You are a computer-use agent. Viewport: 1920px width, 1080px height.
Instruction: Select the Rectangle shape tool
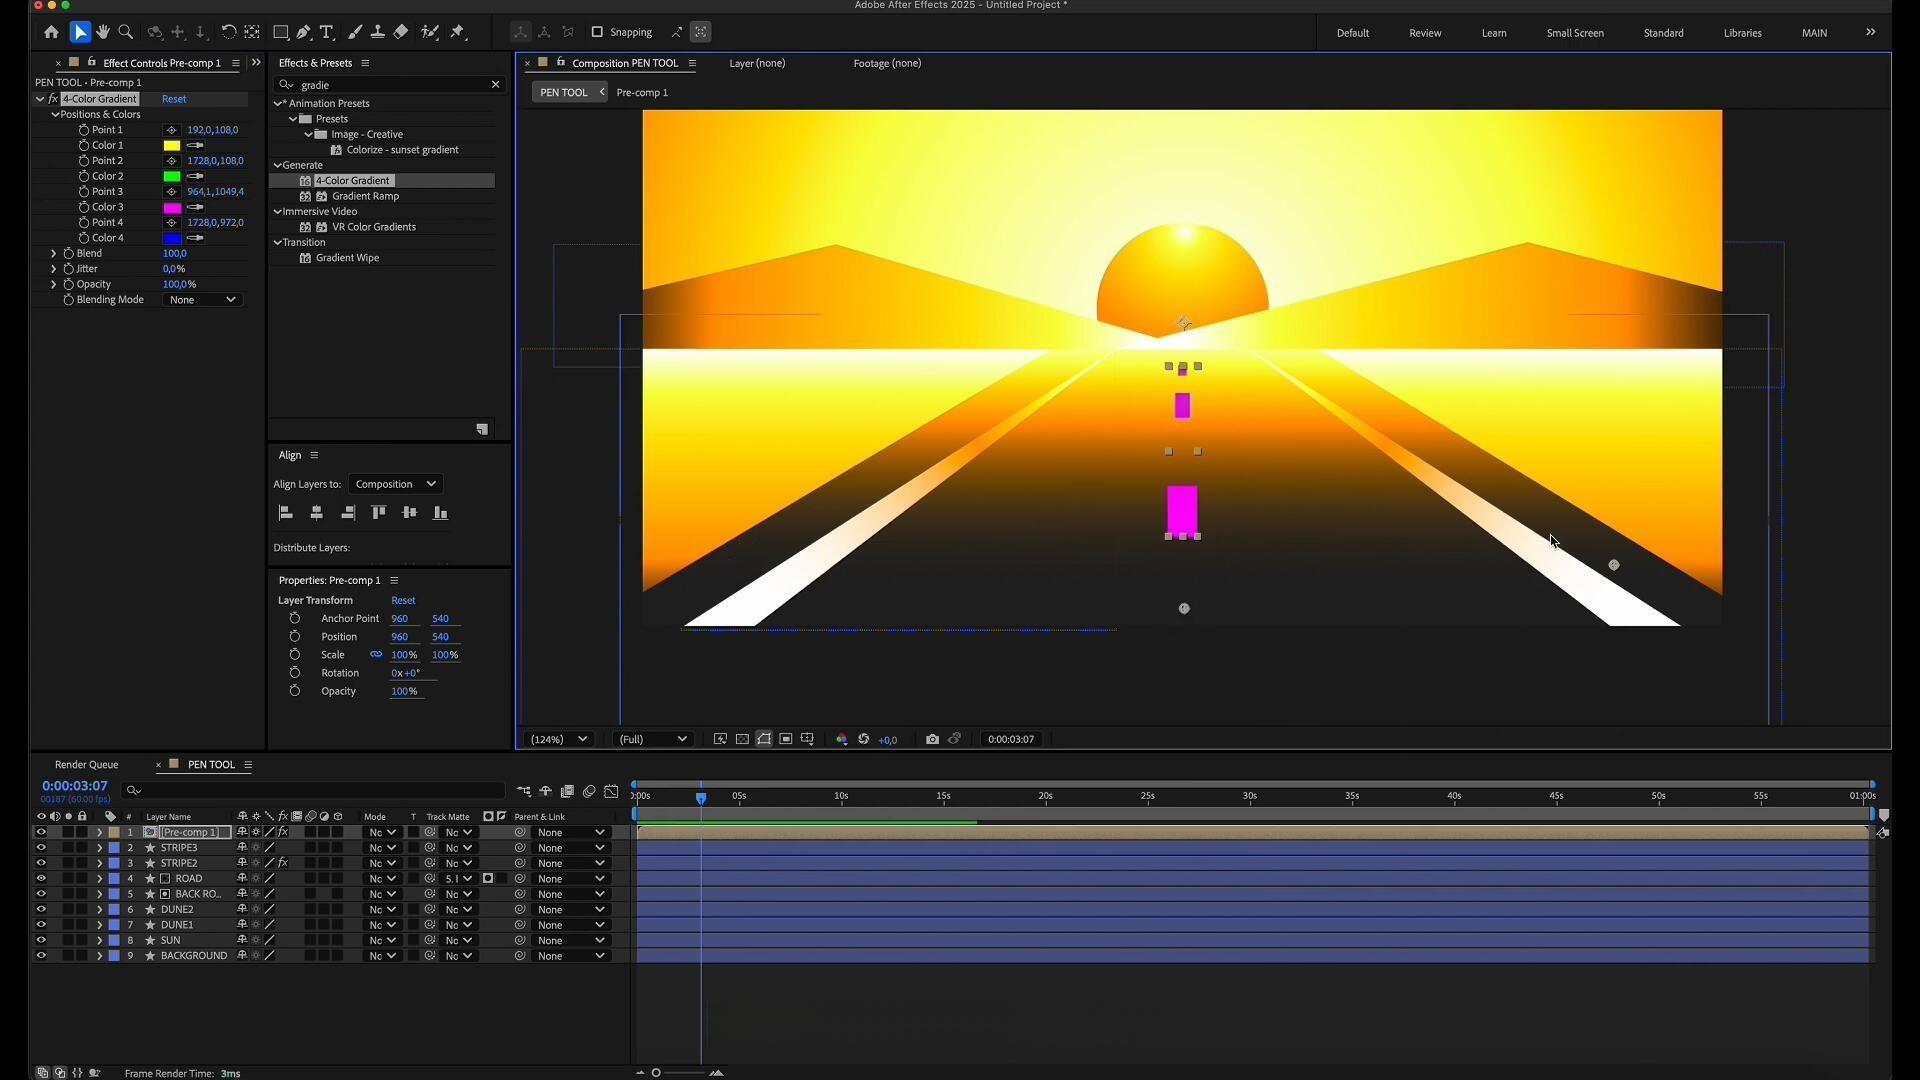[x=281, y=32]
